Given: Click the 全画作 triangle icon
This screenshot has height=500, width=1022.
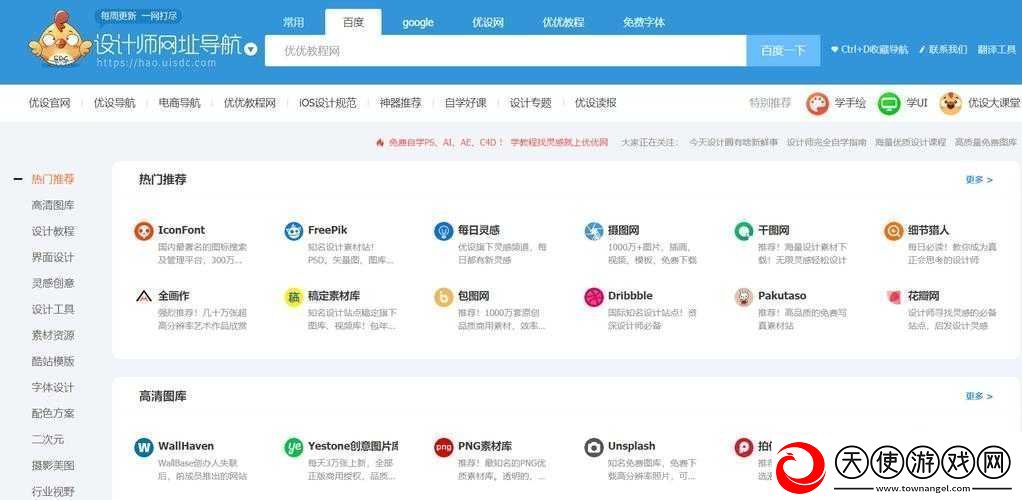Looking at the screenshot, I should 143,297.
